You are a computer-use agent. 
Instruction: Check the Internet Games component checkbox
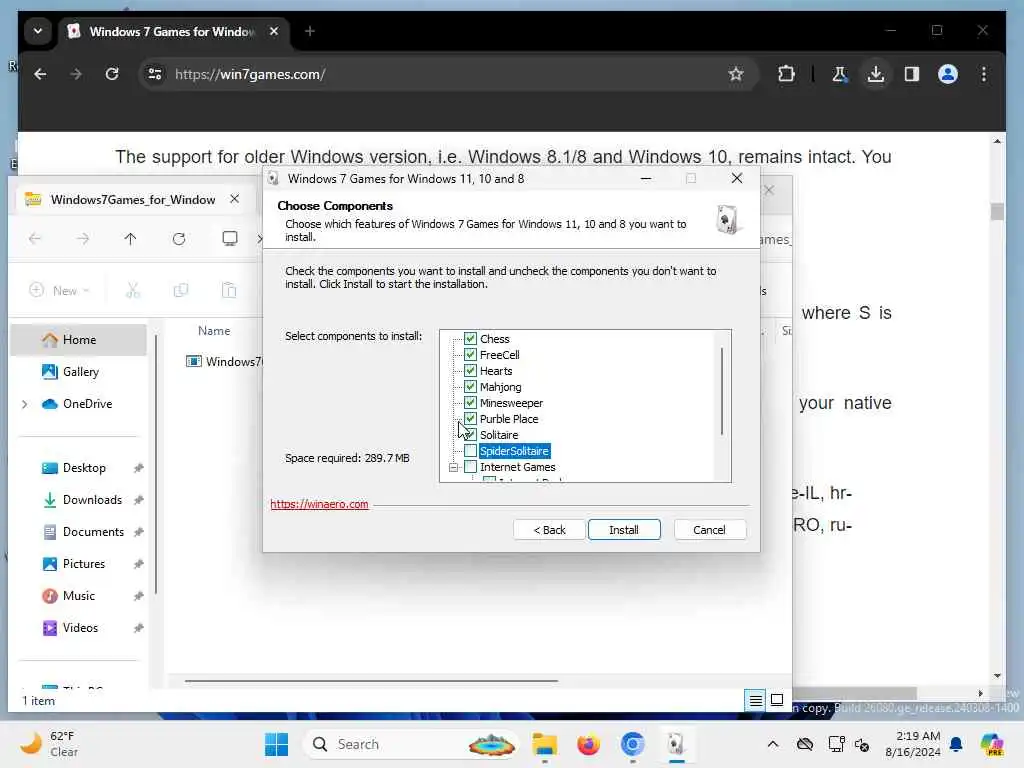tap(470, 466)
